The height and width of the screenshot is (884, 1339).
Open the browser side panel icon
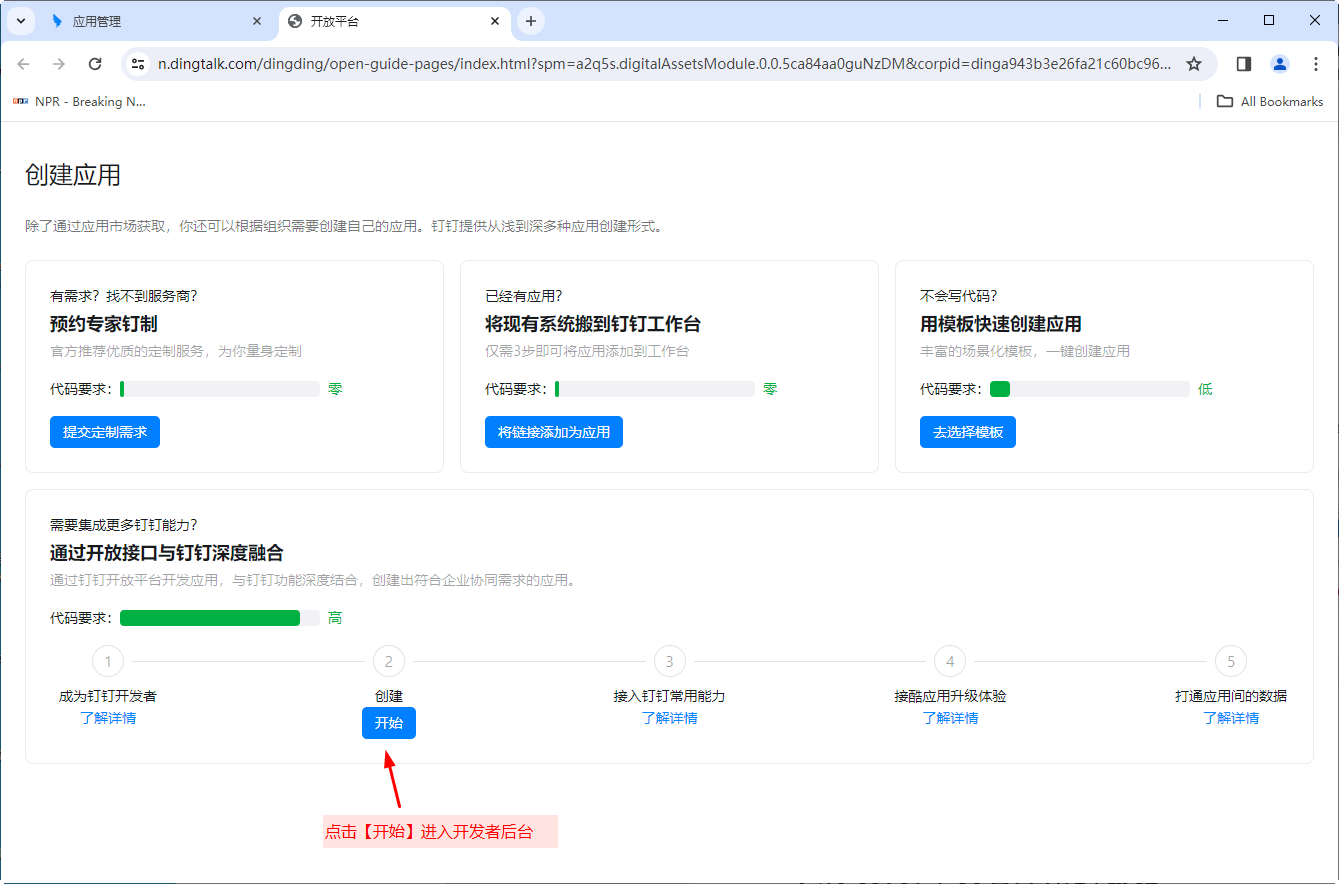click(x=1244, y=64)
